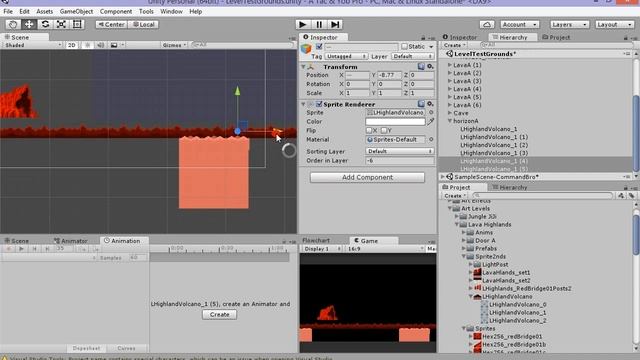Open Account dropdown
The height and width of the screenshot is (360, 640).
[x=519, y=24]
